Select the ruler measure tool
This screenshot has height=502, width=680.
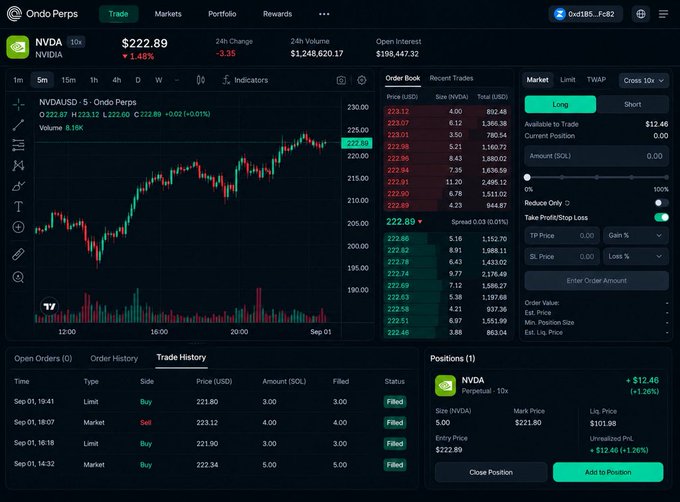[x=18, y=254]
